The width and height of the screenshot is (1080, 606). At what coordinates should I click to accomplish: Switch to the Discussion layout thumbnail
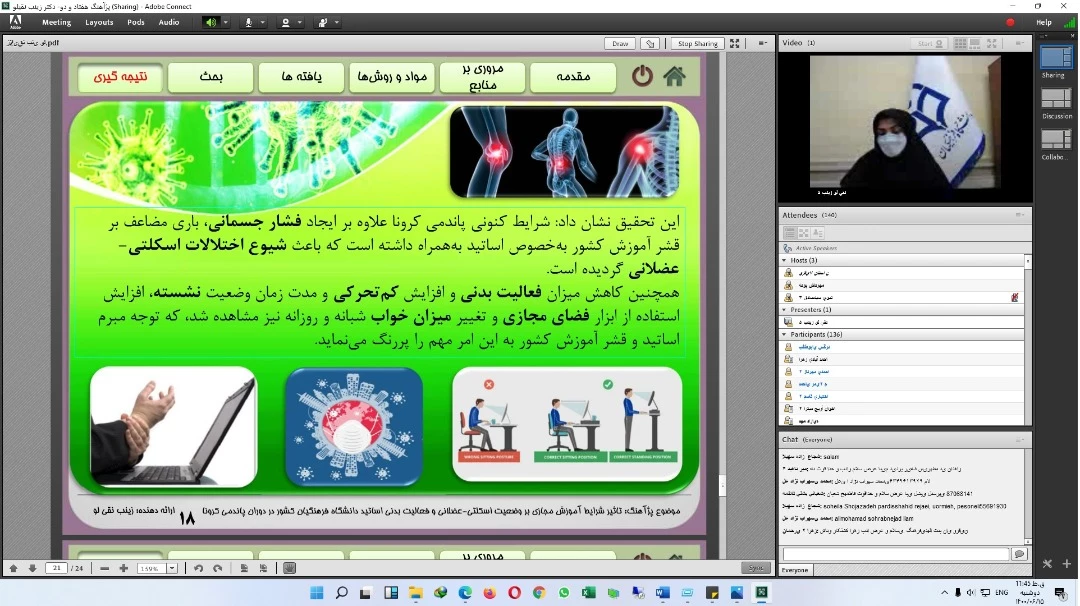tap(1056, 98)
